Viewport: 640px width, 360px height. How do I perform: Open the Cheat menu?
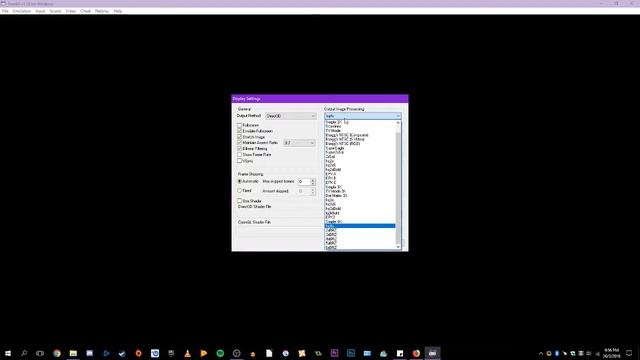pyautogui.click(x=85, y=11)
